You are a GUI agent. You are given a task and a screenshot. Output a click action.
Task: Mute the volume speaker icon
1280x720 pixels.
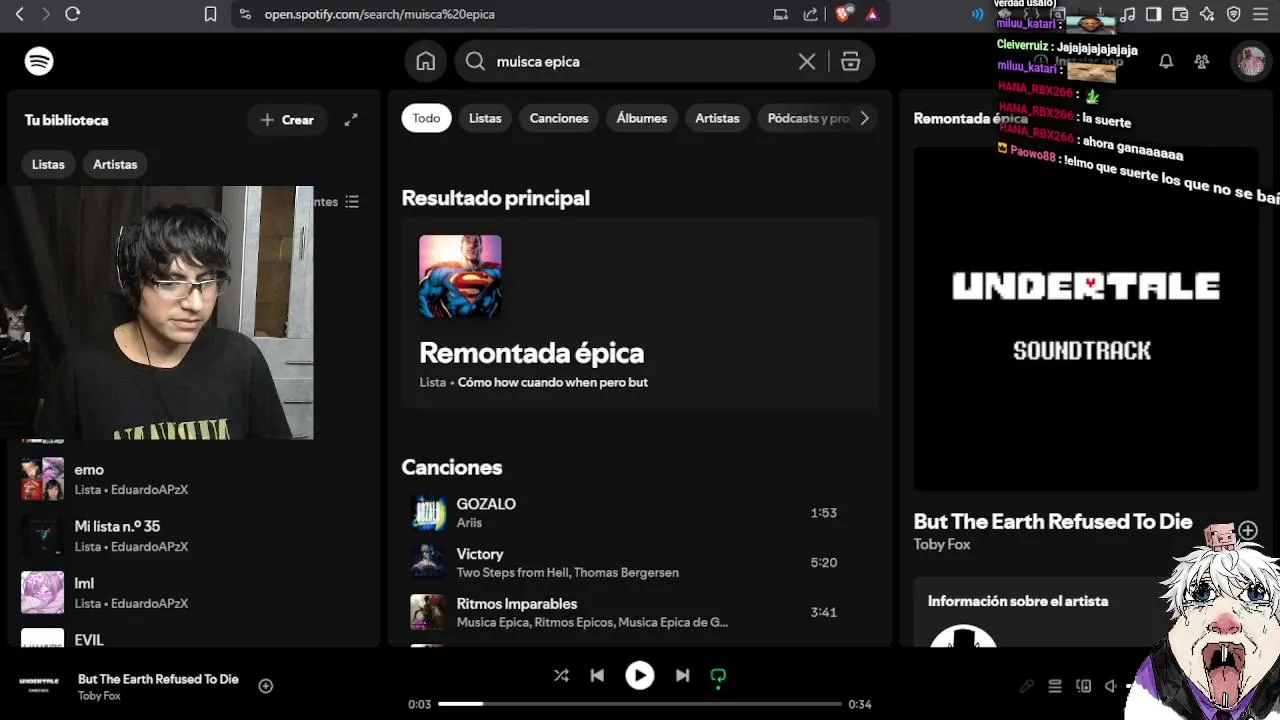click(x=1111, y=686)
